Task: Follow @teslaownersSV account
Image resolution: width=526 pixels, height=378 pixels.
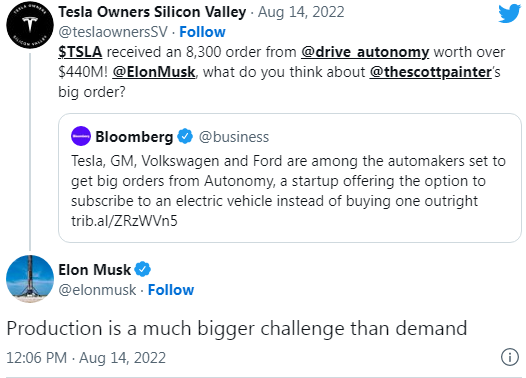Action: pyautogui.click(x=202, y=32)
